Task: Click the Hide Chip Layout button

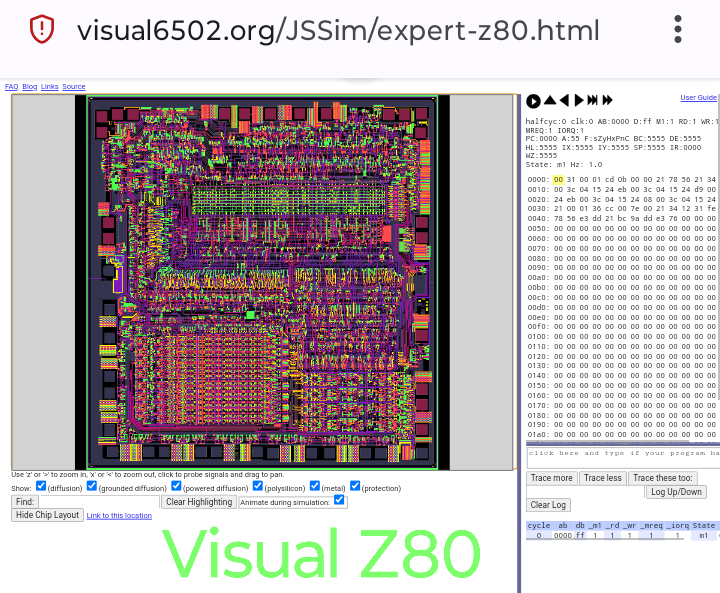Action: click(x=47, y=515)
